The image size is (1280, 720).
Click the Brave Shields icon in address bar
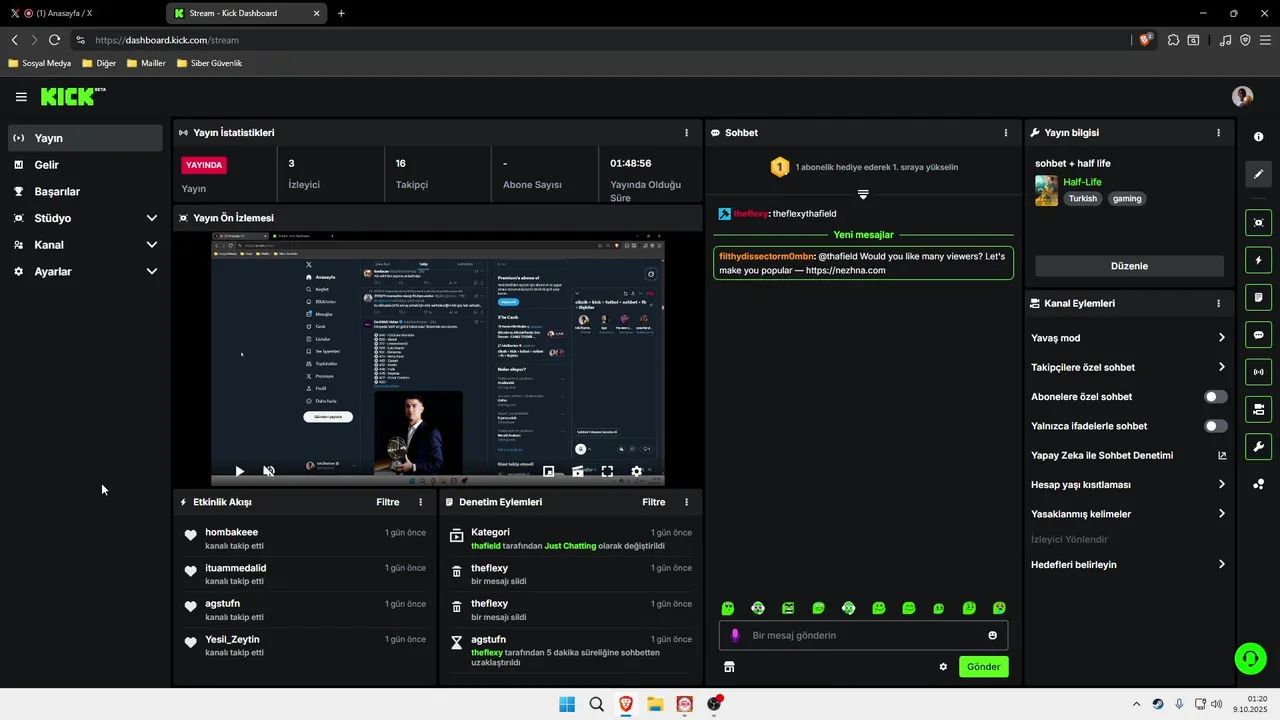pos(1145,40)
